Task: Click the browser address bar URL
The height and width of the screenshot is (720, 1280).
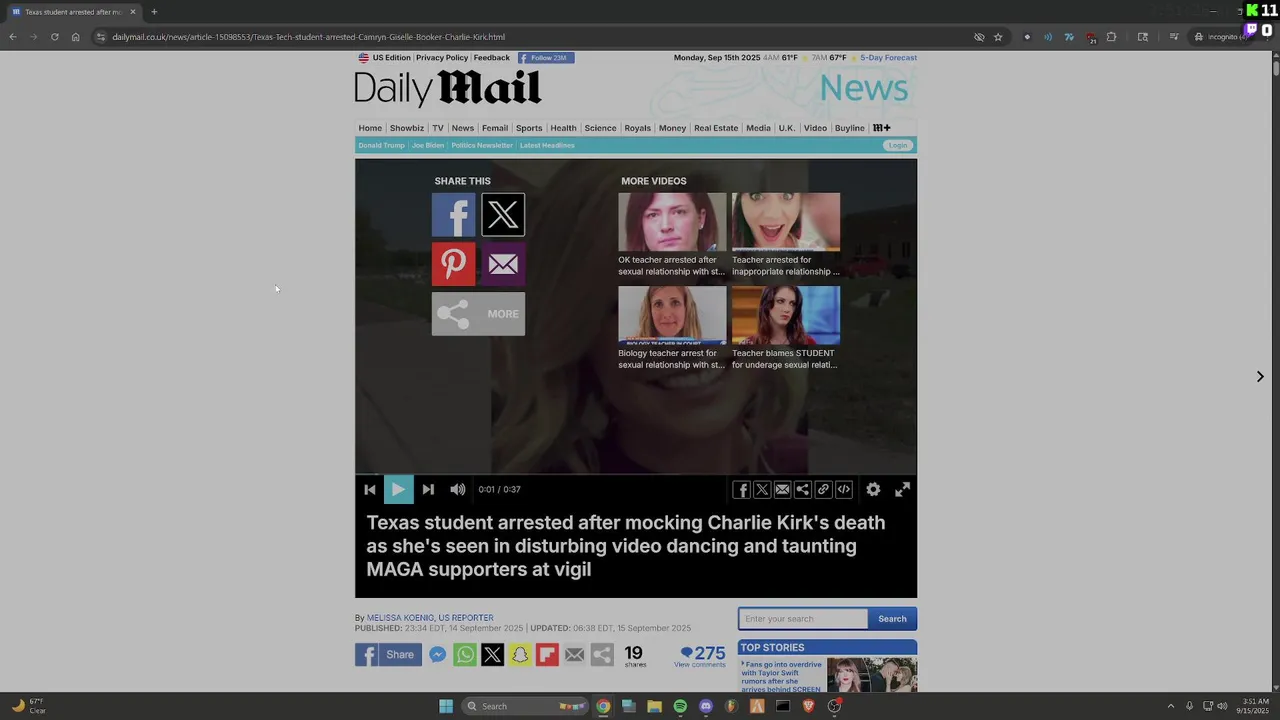Action: tap(308, 37)
